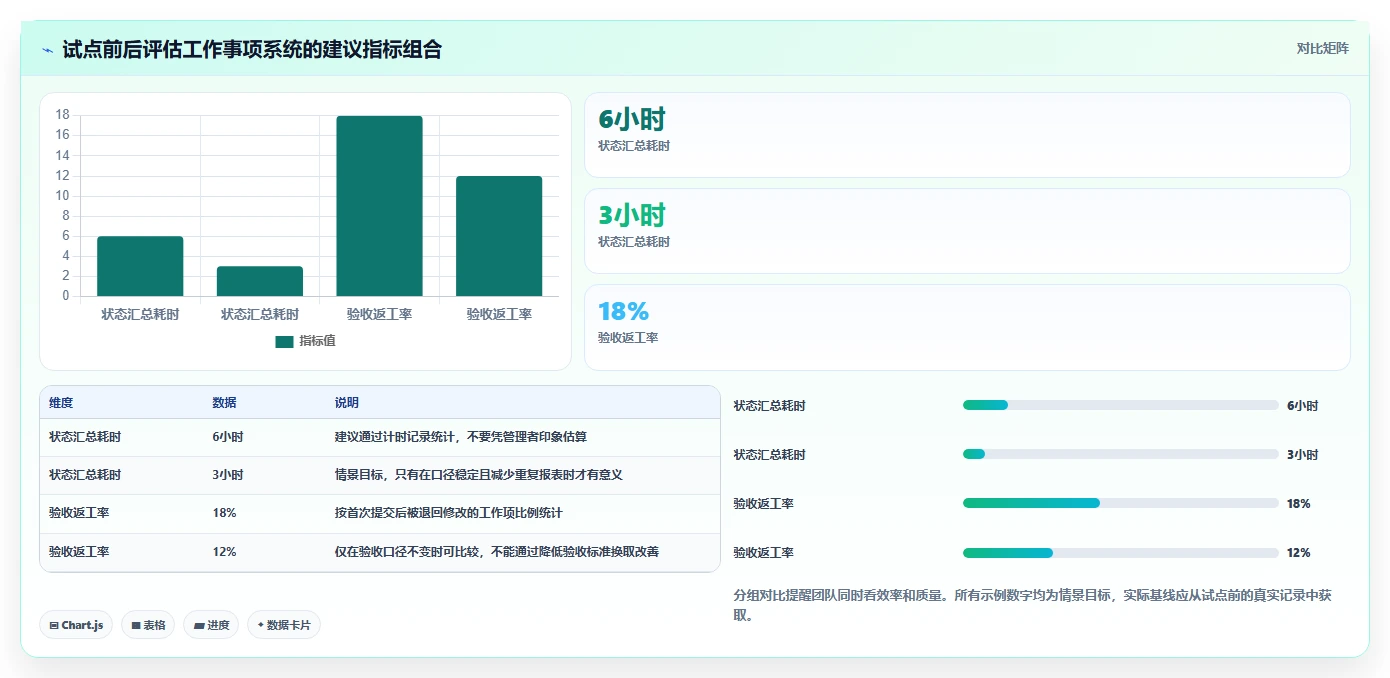The image size is (1390, 678).
Task: Click the 6小时 cell in the table
Action: (x=227, y=437)
